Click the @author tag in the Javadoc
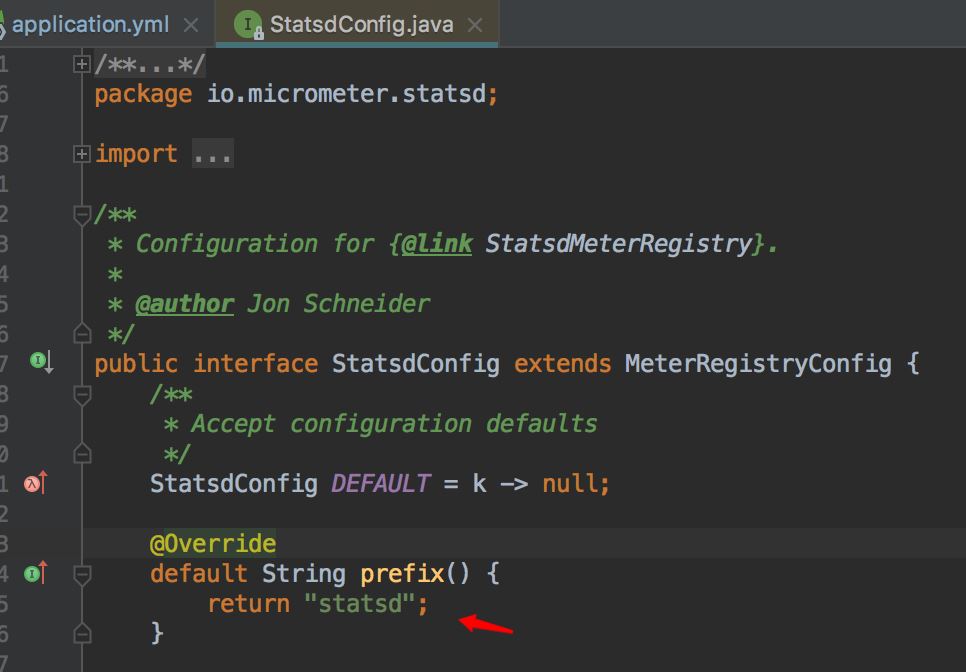Image resolution: width=966 pixels, height=672 pixels. pyautogui.click(x=184, y=304)
